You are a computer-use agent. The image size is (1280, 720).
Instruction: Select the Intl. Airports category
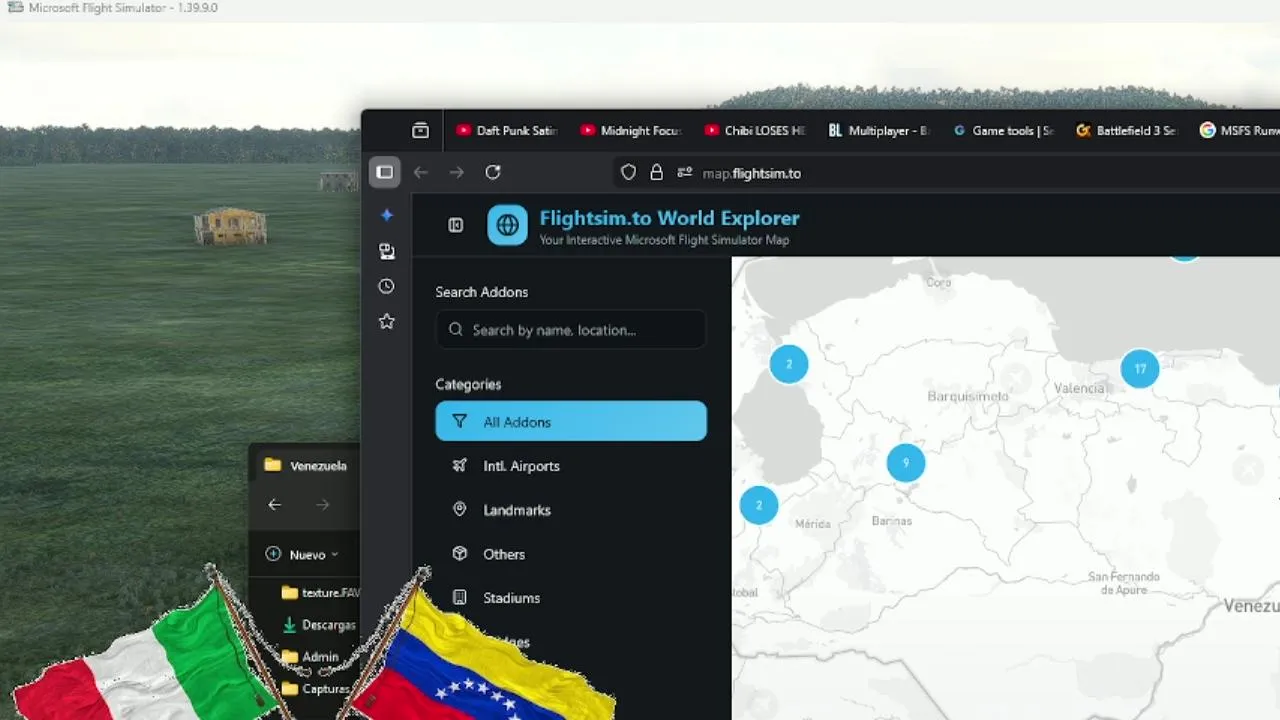(x=571, y=465)
